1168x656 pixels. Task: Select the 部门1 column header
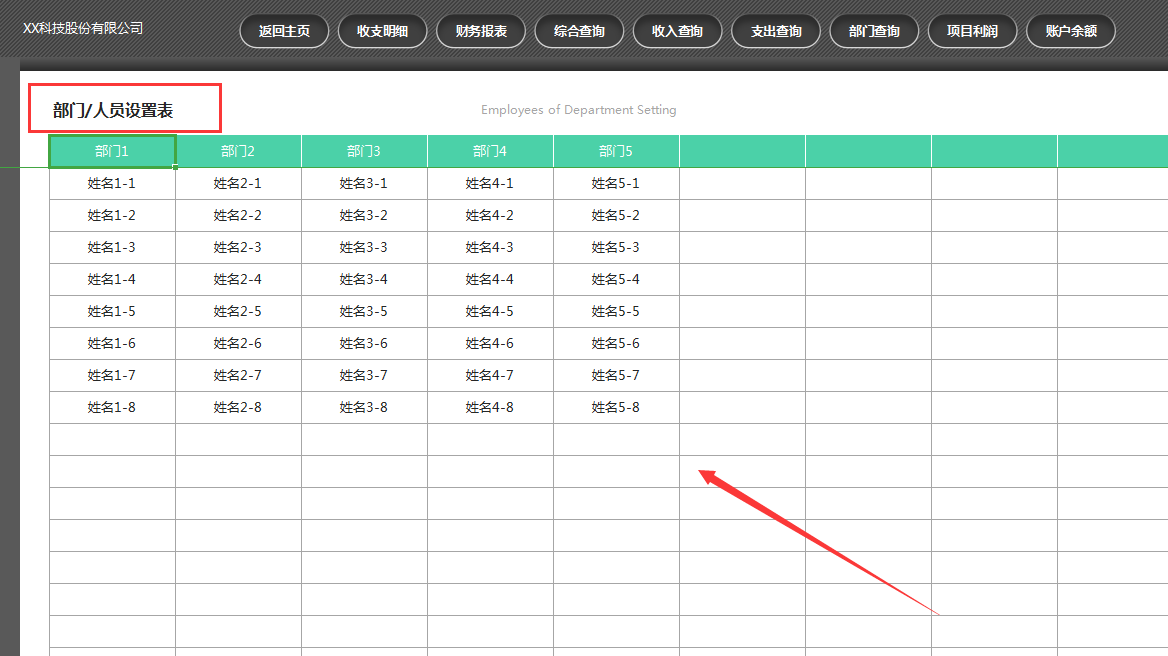pos(112,150)
